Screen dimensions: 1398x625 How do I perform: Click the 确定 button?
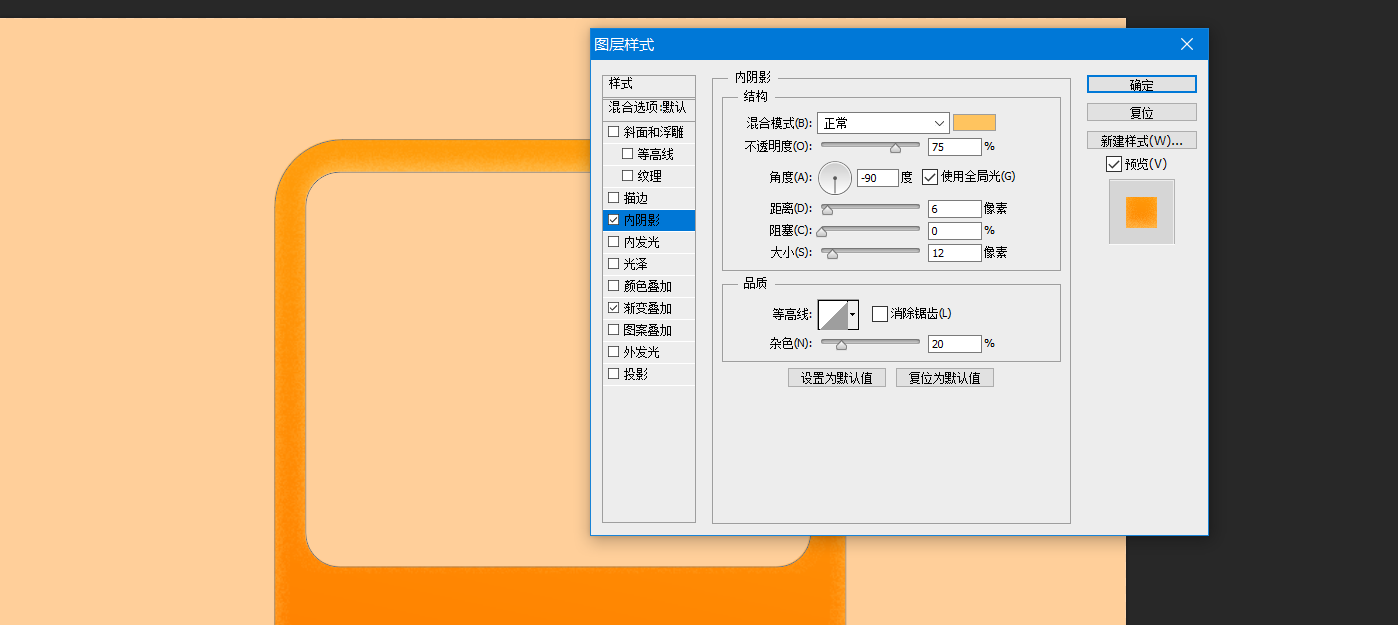pos(1141,85)
